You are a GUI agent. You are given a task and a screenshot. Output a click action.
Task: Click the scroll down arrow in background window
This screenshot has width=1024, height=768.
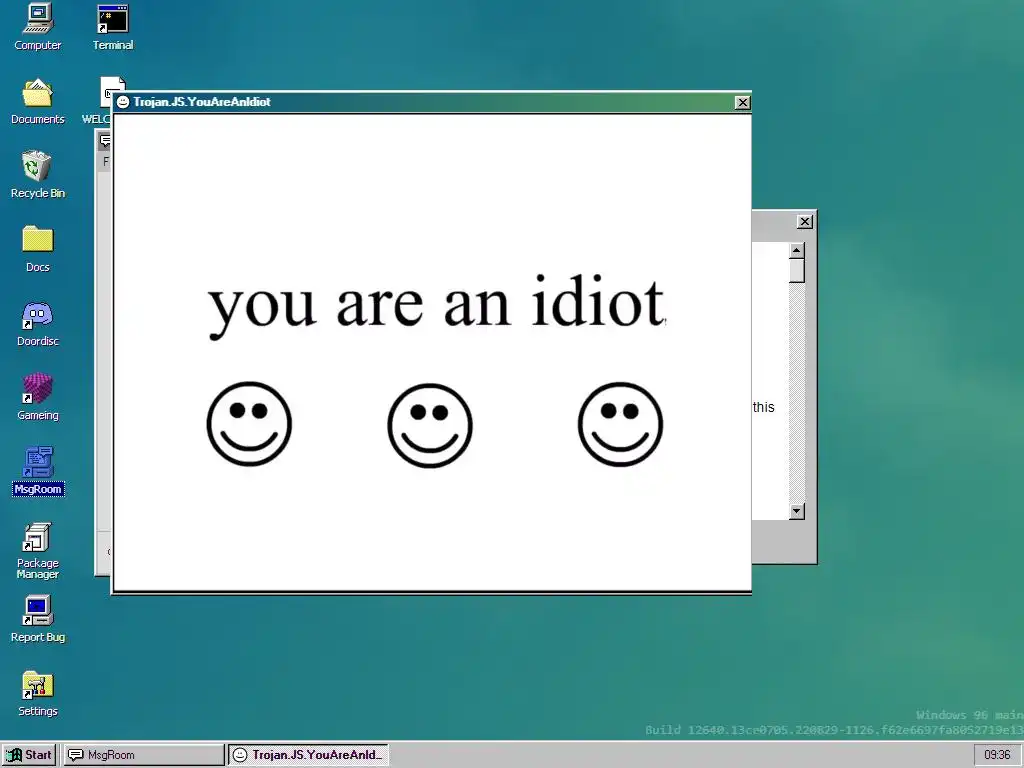click(x=796, y=511)
